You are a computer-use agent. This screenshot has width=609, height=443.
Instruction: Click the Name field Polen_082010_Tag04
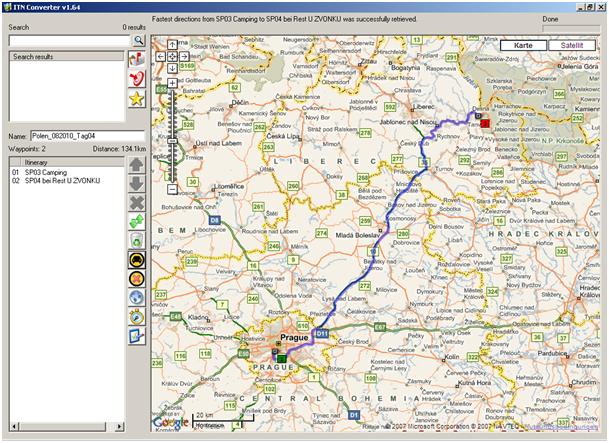click(x=87, y=136)
